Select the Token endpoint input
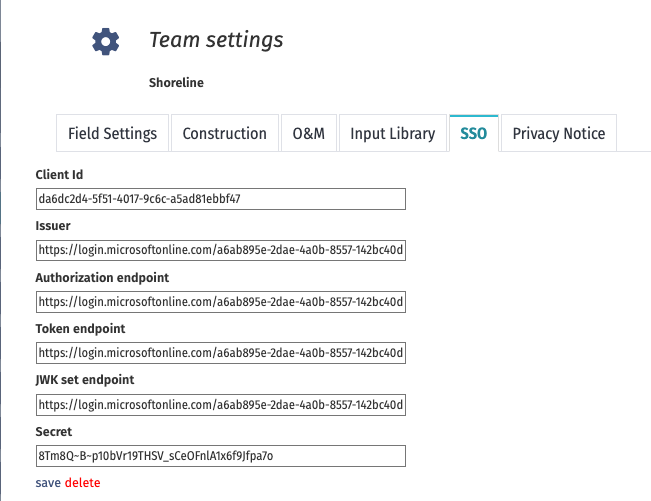Screen dimensions: 651x501 click(221, 353)
